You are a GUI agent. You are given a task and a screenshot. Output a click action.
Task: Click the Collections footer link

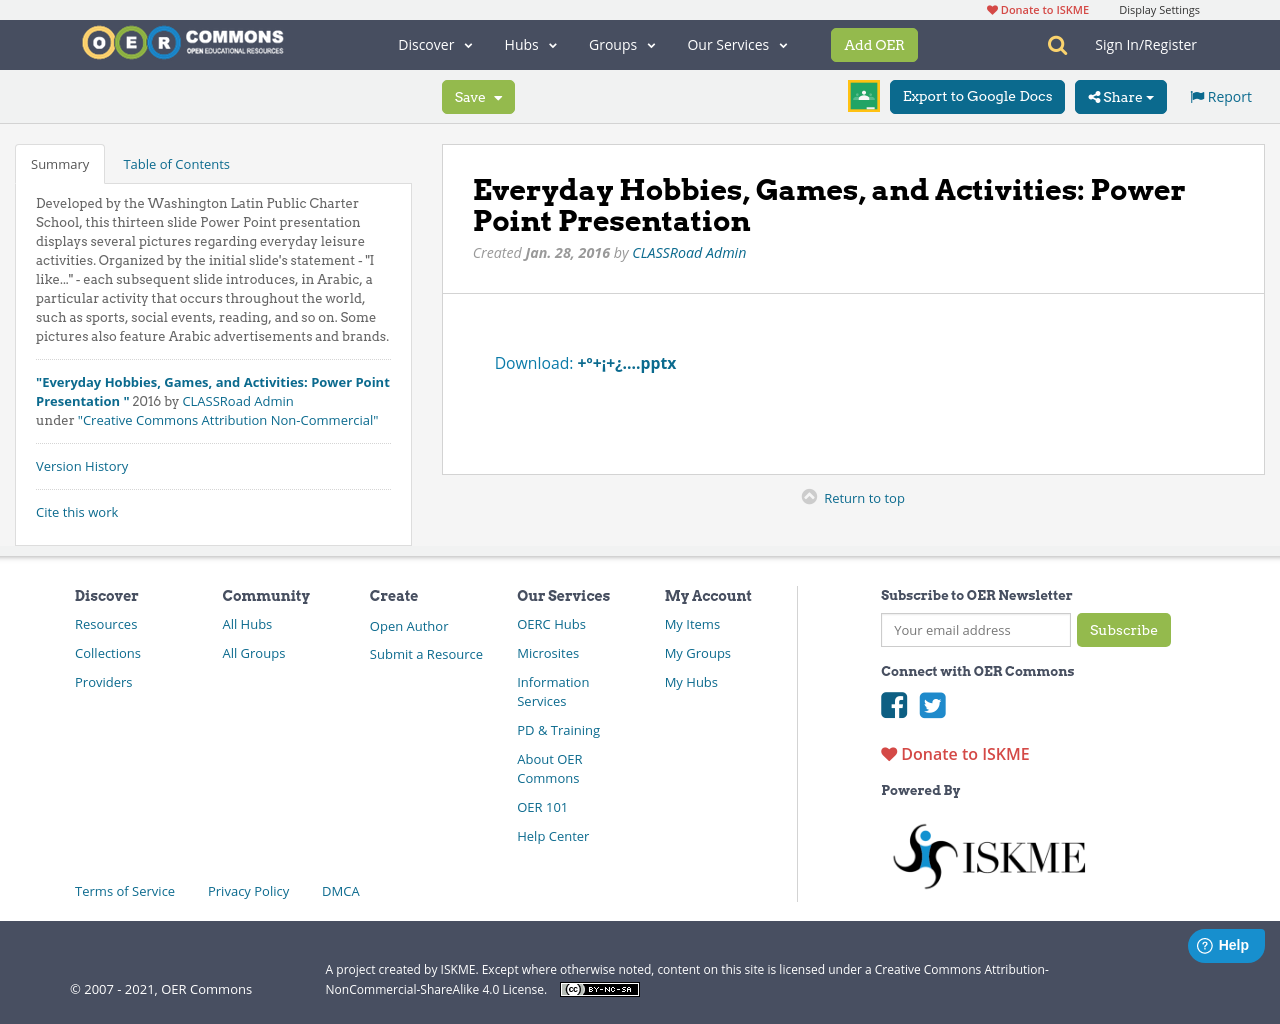108,653
